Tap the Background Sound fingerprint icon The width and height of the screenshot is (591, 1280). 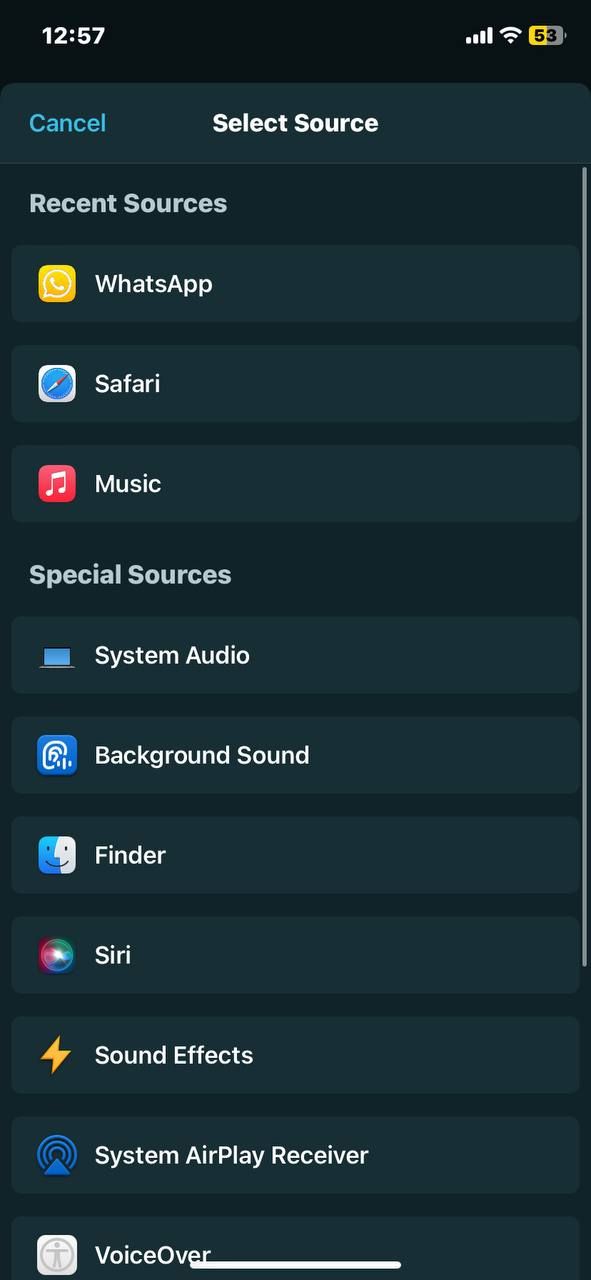[x=57, y=755]
